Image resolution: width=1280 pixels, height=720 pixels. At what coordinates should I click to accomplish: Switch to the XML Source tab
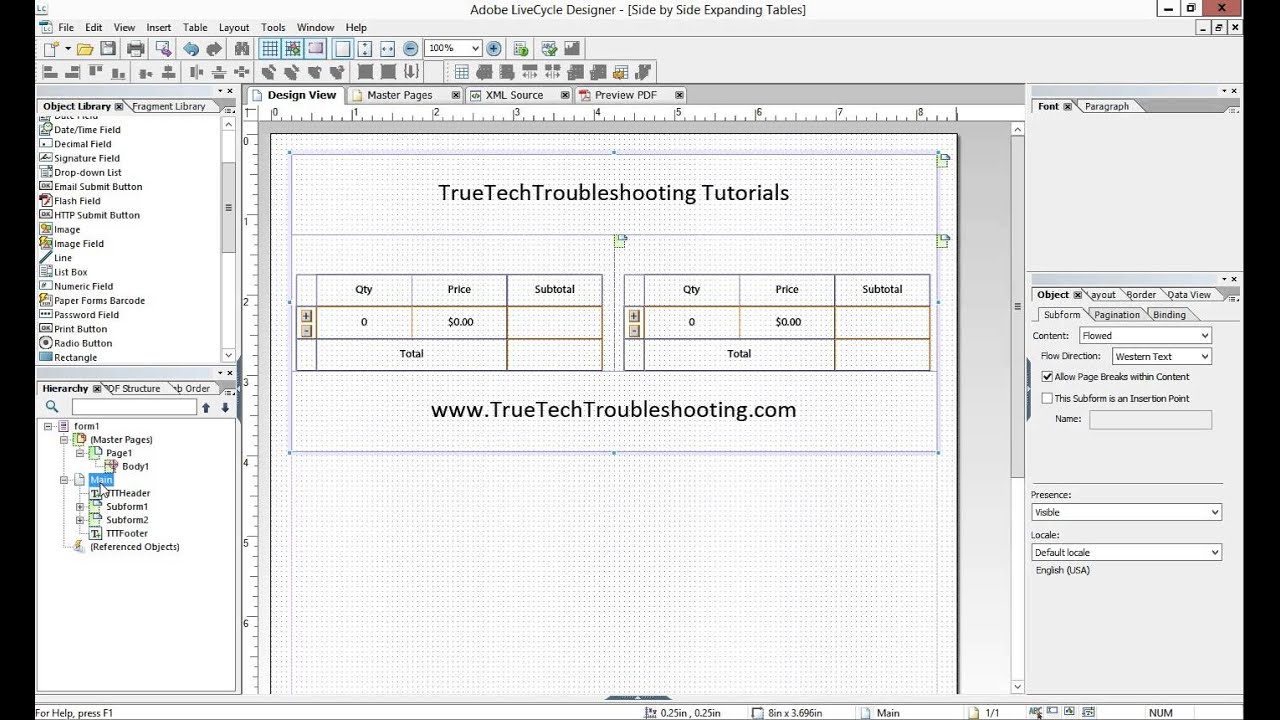click(514, 95)
